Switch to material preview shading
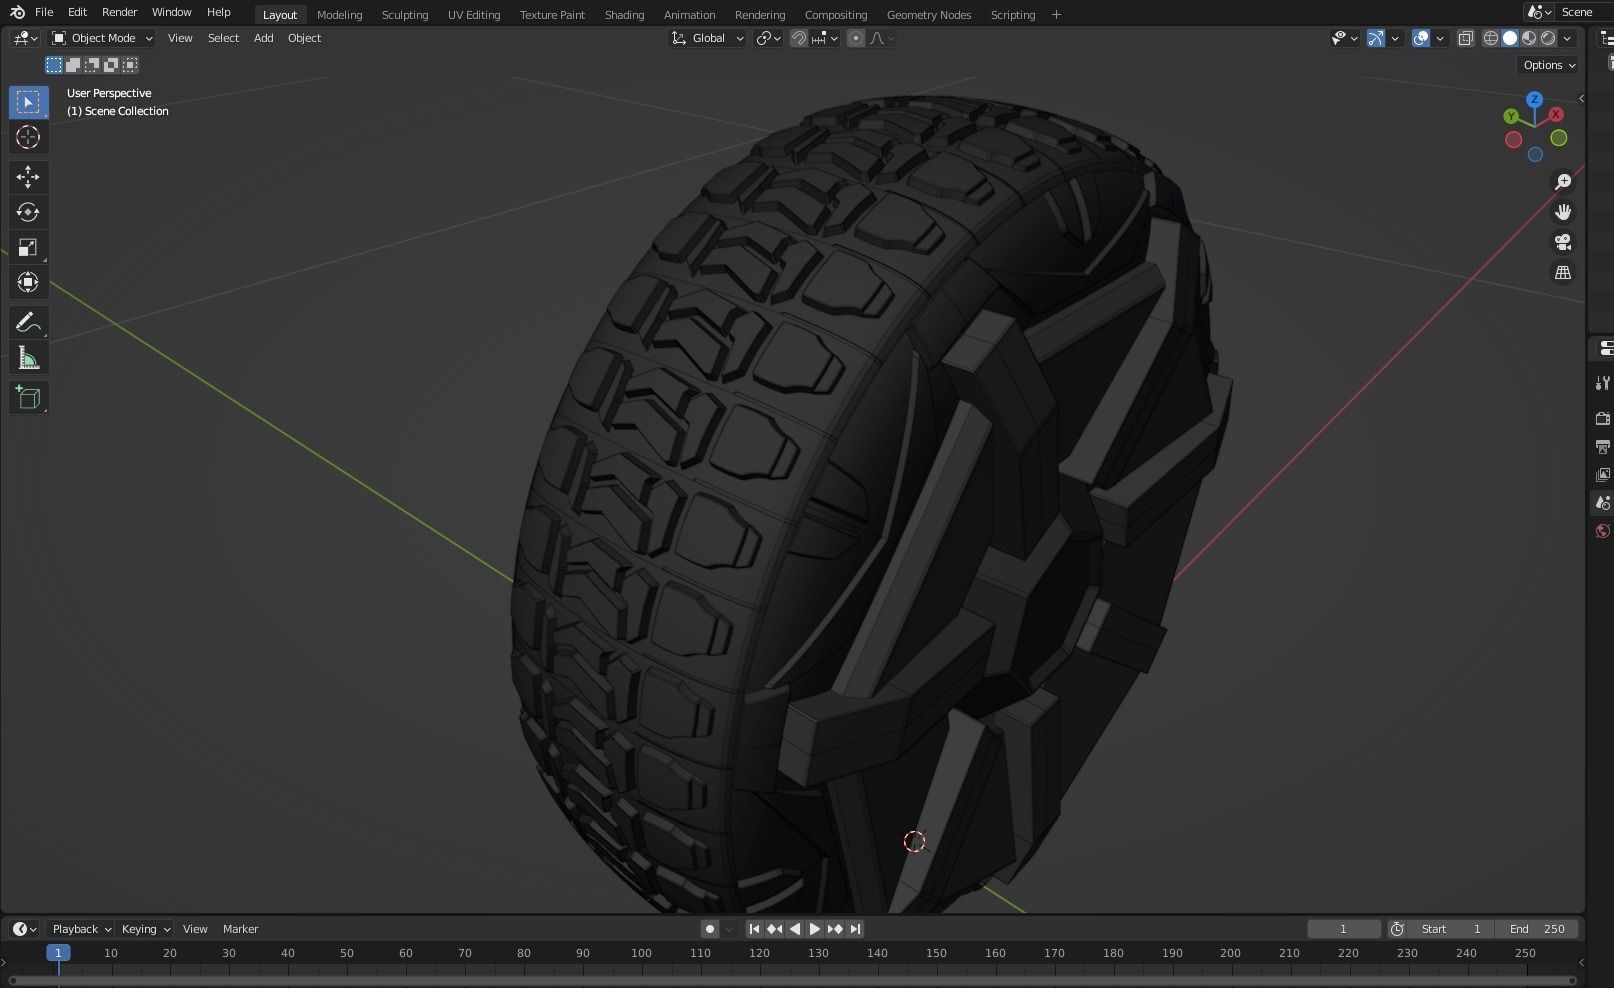The image size is (1614, 988). click(1529, 38)
